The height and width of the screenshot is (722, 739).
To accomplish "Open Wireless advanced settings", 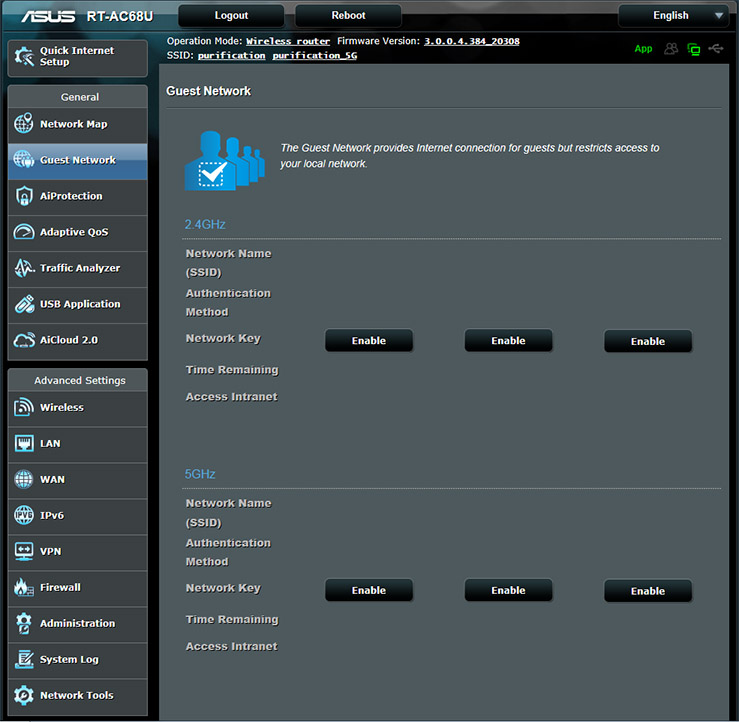I will pos(78,408).
